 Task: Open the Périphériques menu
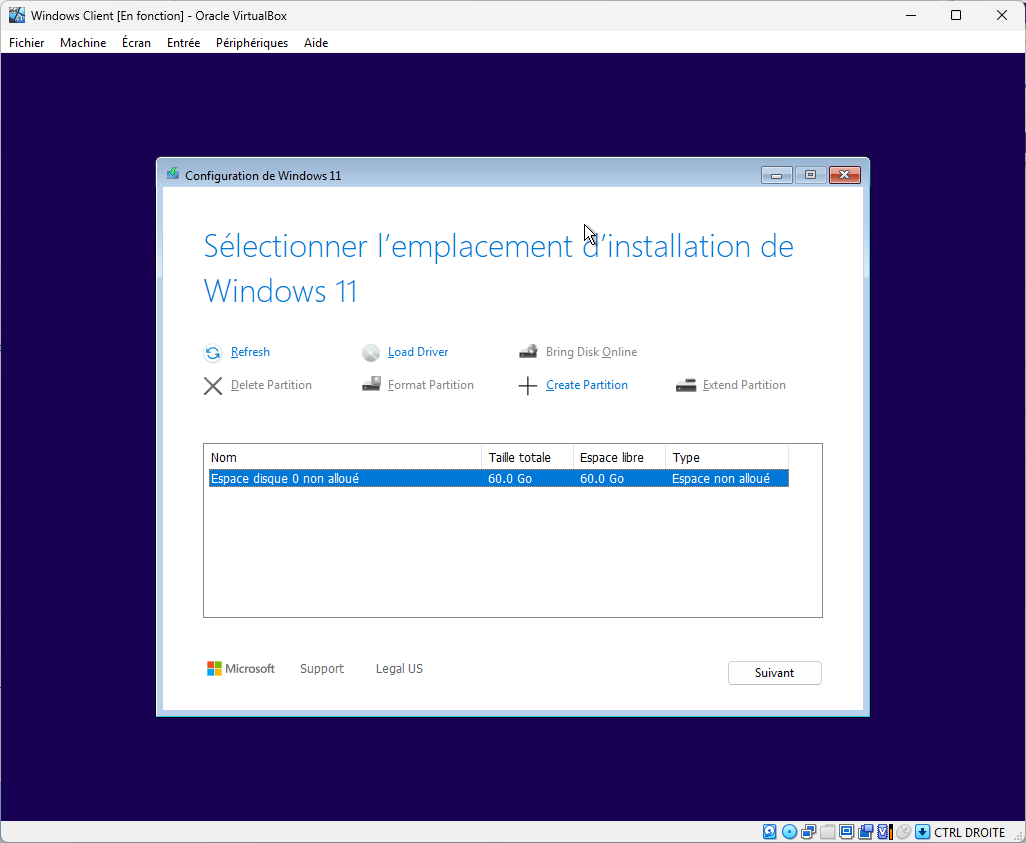coord(252,43)
